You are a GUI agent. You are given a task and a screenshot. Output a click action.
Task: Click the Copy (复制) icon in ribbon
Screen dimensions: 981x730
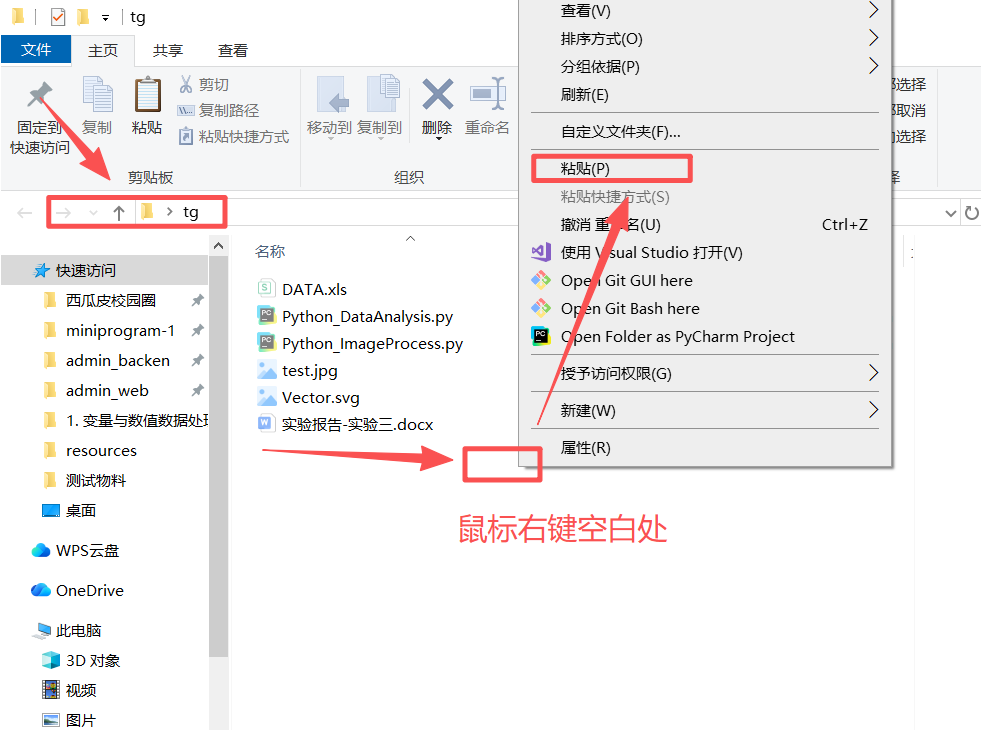click(x=98, y=94)
